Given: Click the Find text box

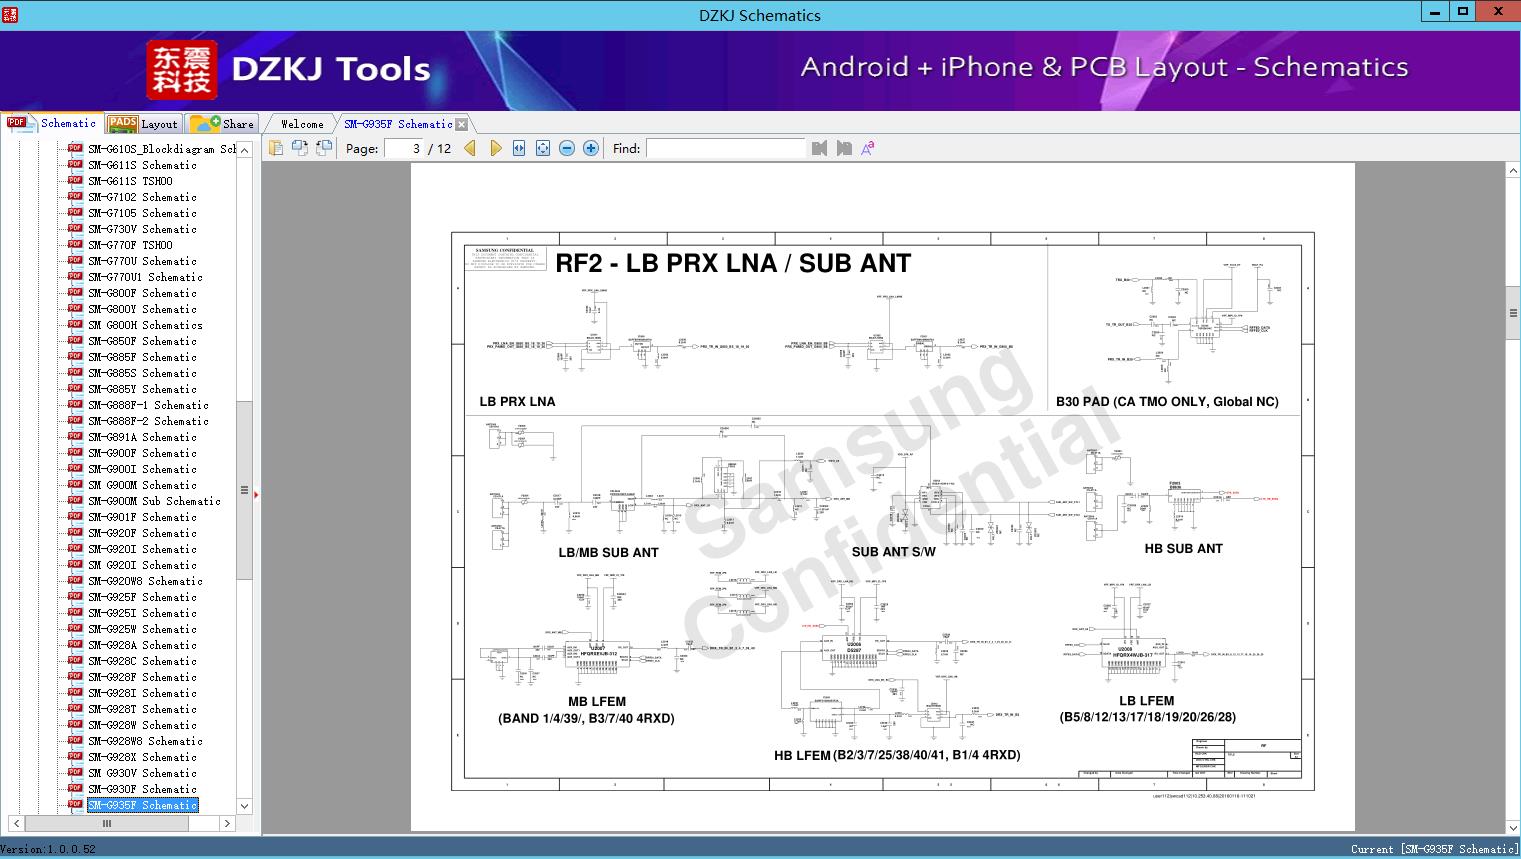Looking at the screenshot, I should pyautogui.click(x=725, y=148).
